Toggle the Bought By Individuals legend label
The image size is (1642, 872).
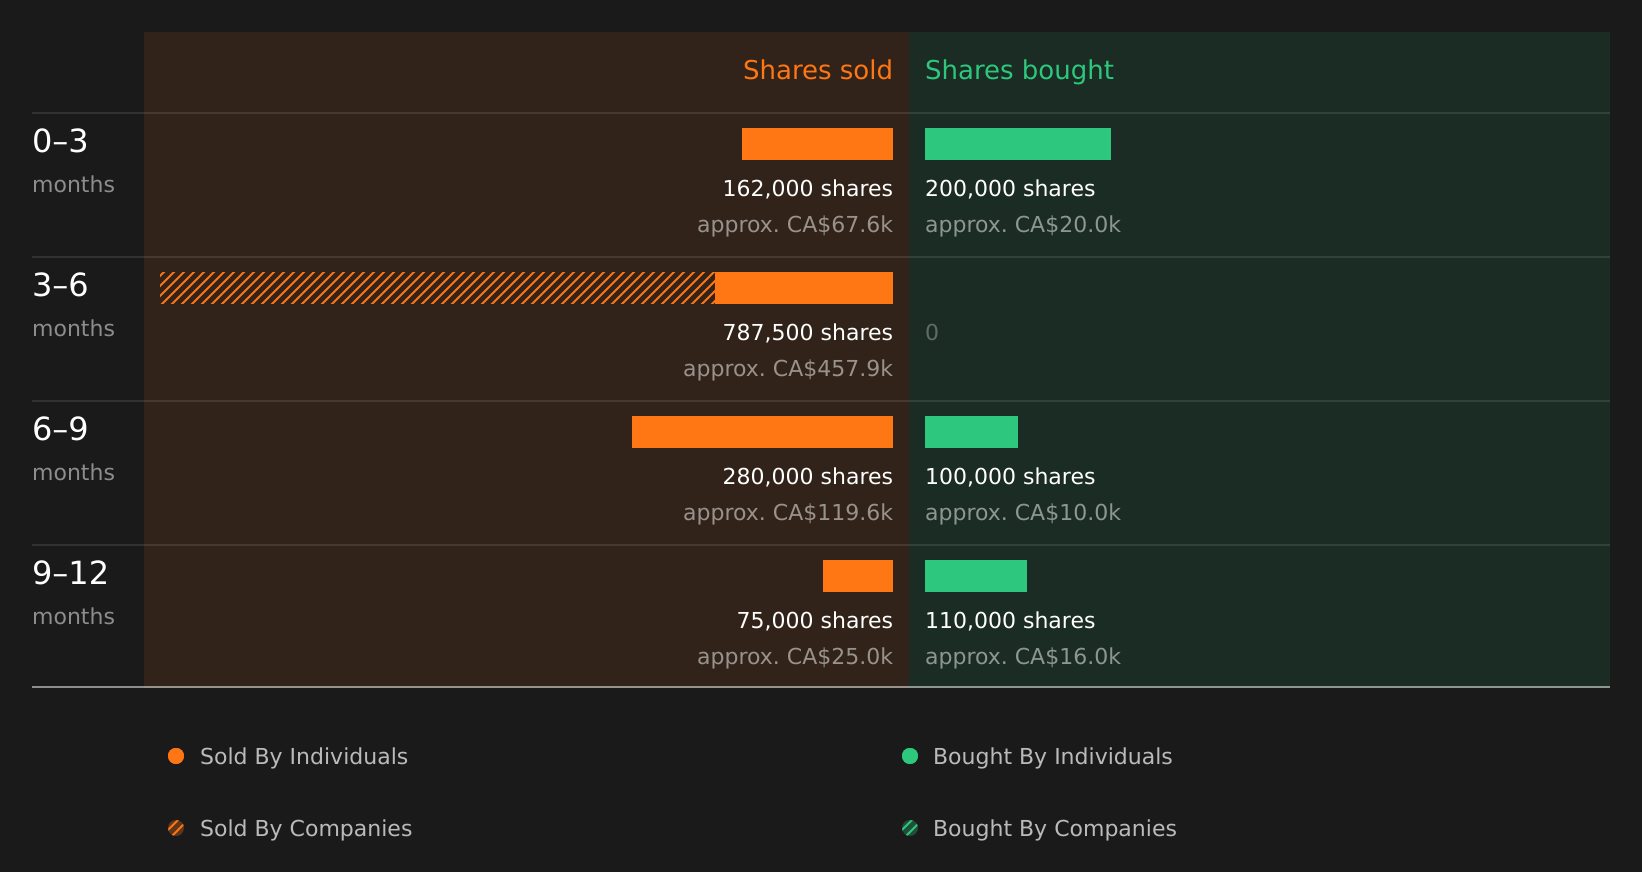[x=1052, y=756]
